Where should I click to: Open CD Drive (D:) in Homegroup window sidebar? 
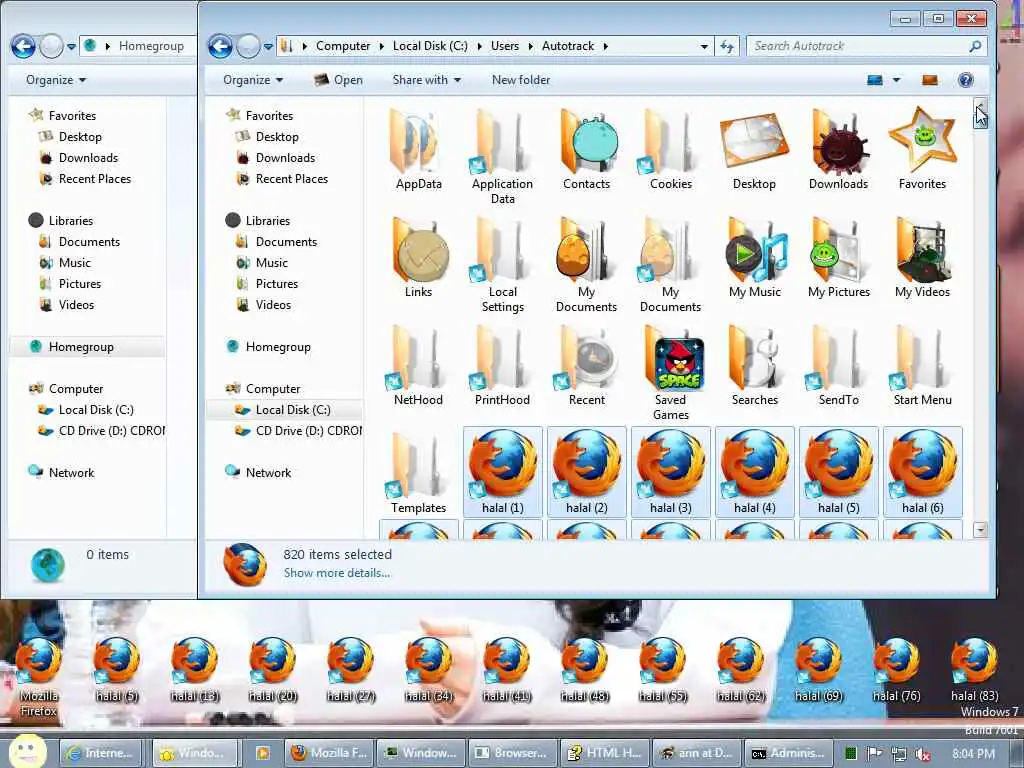point(111,430)
